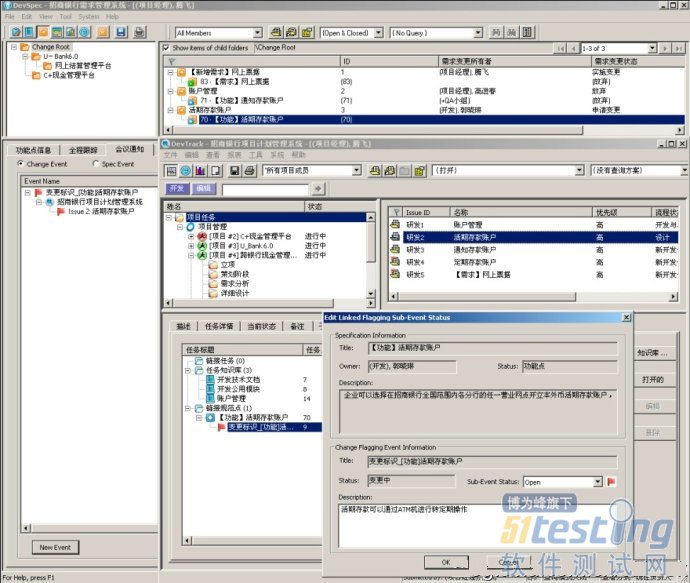Click the 开发 button in DevTrack

click(177, 188)
